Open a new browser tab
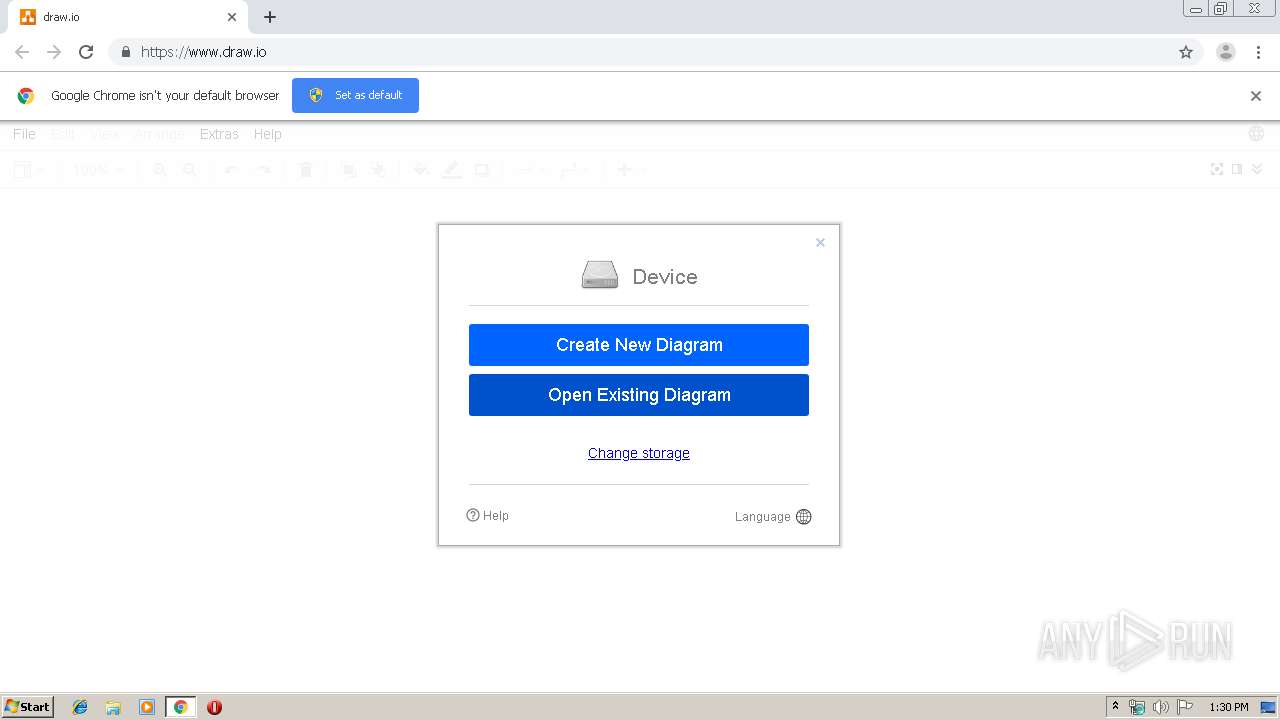The image size is (1280, 720). [270, 17]
